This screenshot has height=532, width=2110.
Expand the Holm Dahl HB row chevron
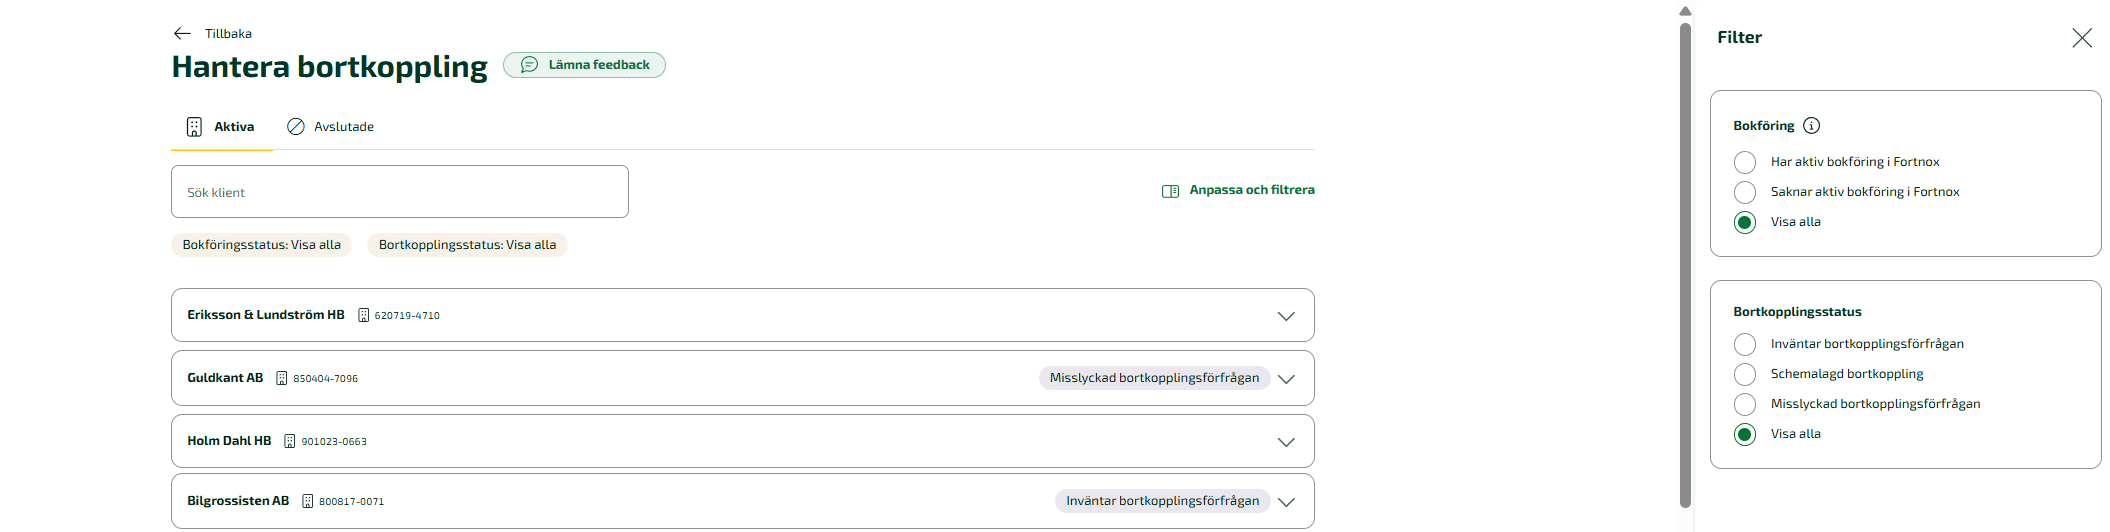[1286, 442]
